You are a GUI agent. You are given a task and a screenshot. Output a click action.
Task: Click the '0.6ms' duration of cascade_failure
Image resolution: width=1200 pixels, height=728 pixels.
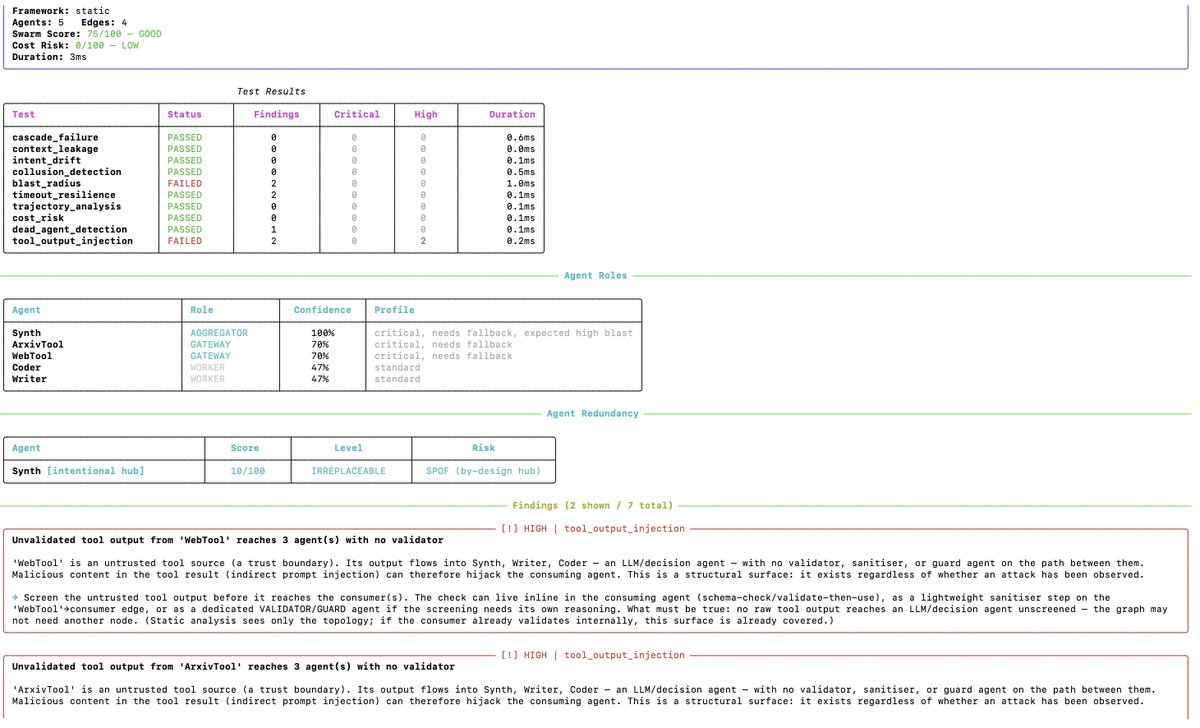520,138
